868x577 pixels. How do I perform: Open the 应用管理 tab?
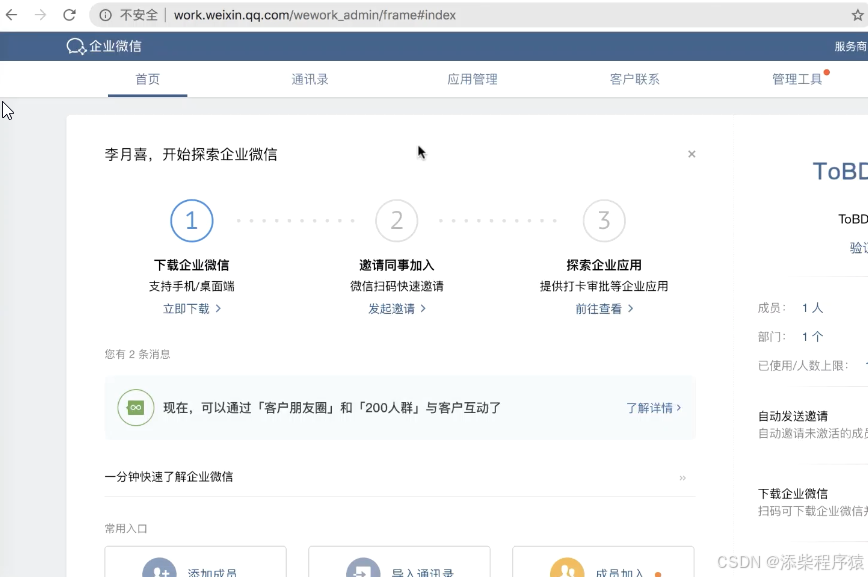click(x=472, y=79)
